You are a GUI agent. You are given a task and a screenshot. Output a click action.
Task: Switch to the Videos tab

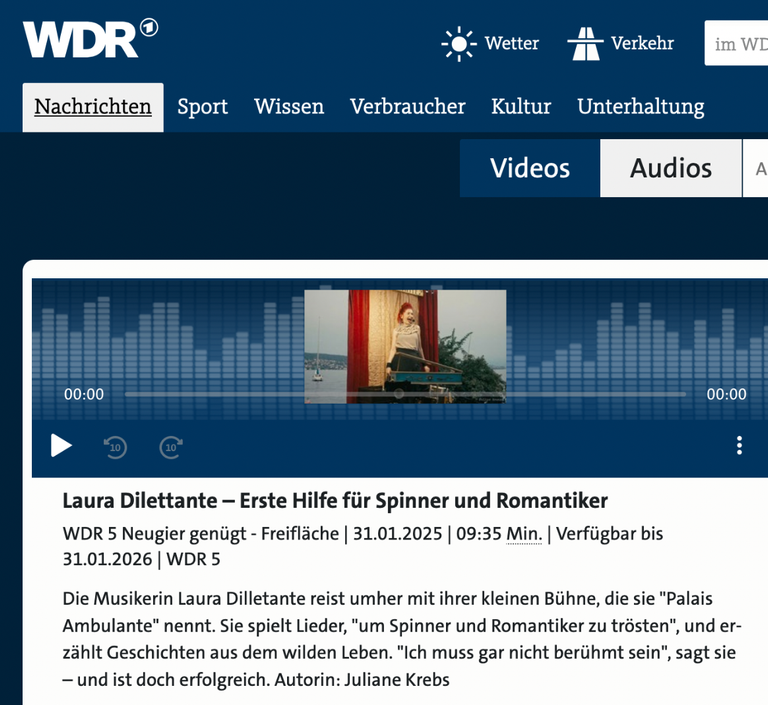pyautogui.click(x=530, y=168)
